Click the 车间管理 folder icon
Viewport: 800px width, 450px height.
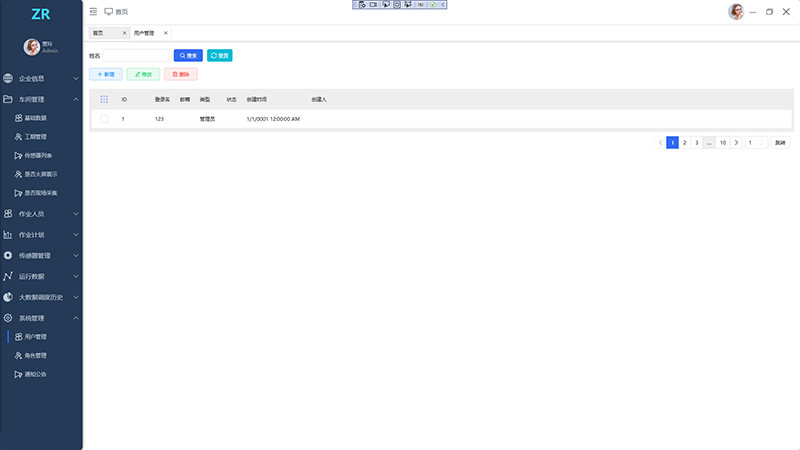(8, 99)
